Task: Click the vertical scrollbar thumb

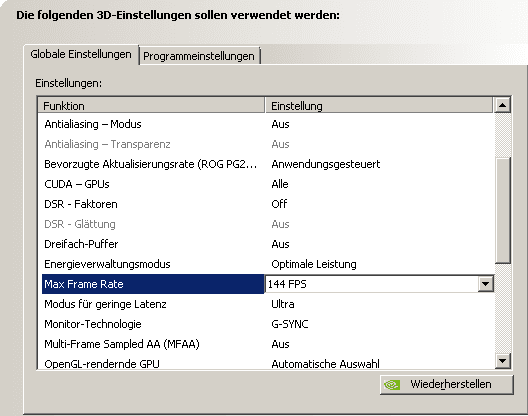Action: click(502, 210)
